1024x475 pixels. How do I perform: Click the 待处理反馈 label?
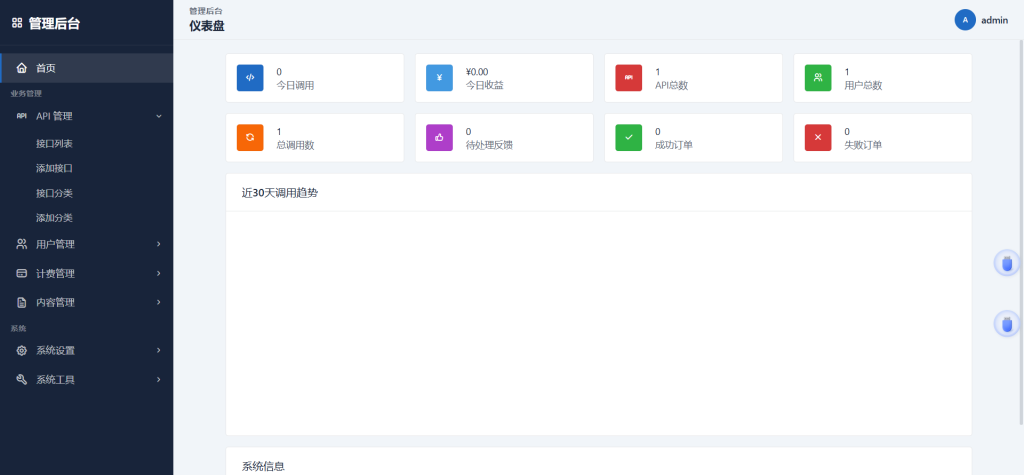[489, 145]
